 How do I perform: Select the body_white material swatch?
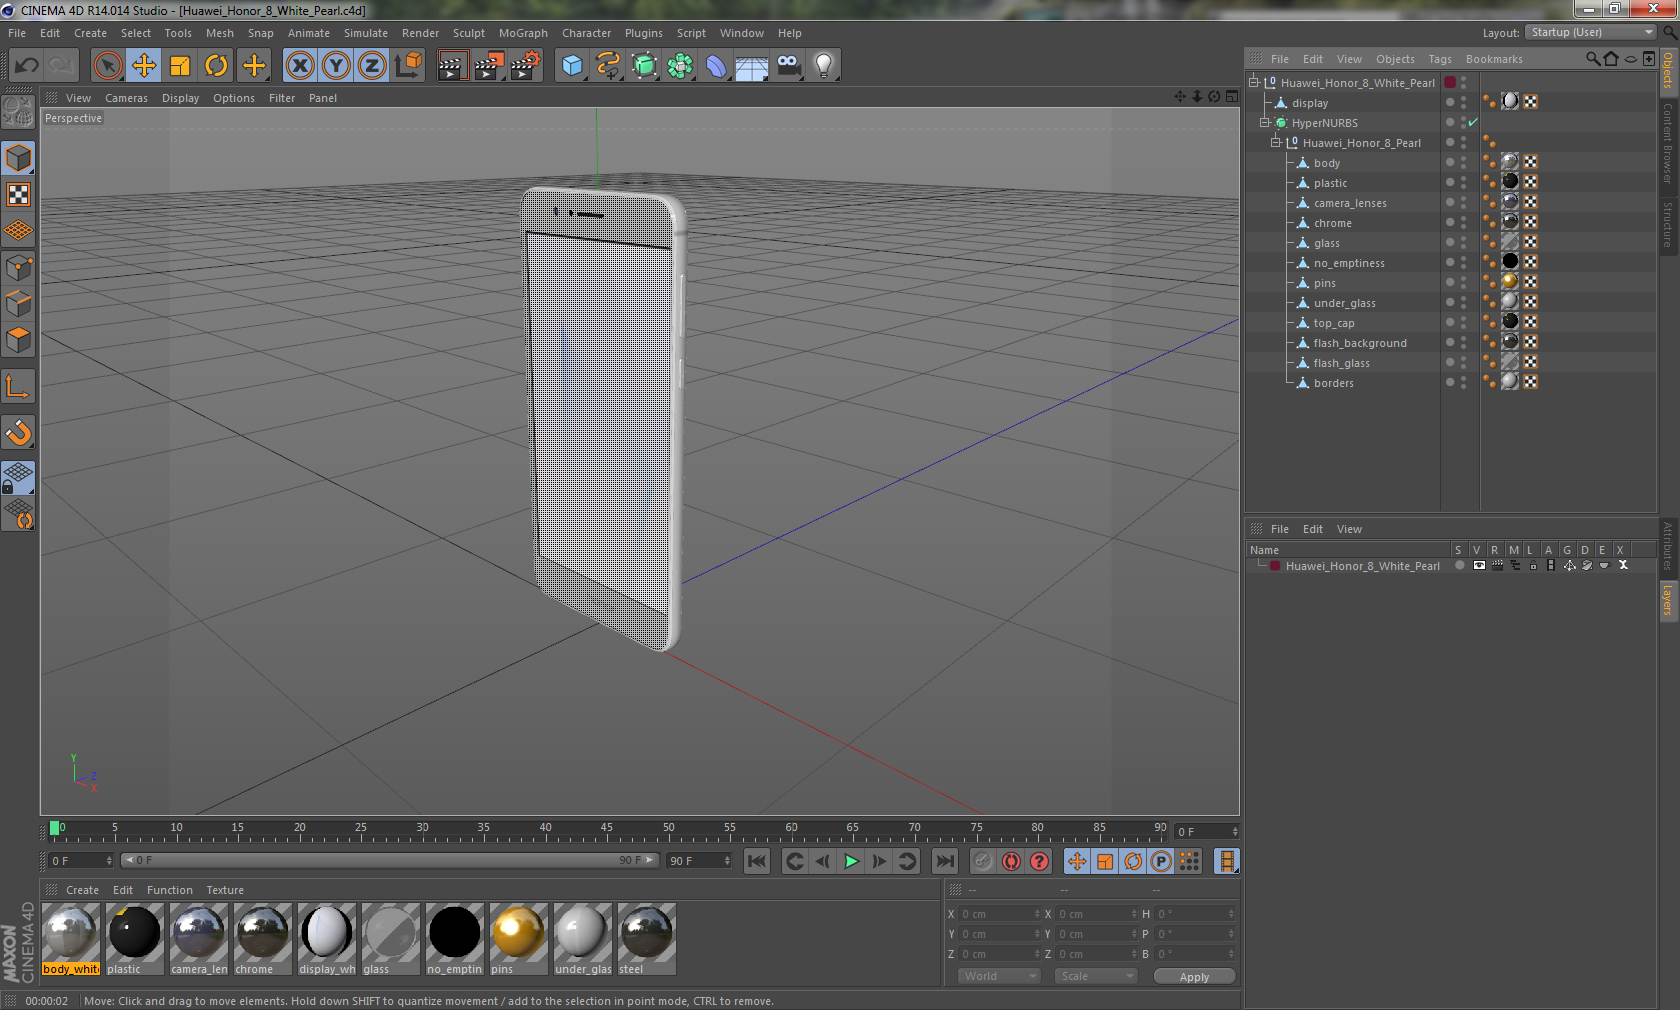click(x=71, y=939)
